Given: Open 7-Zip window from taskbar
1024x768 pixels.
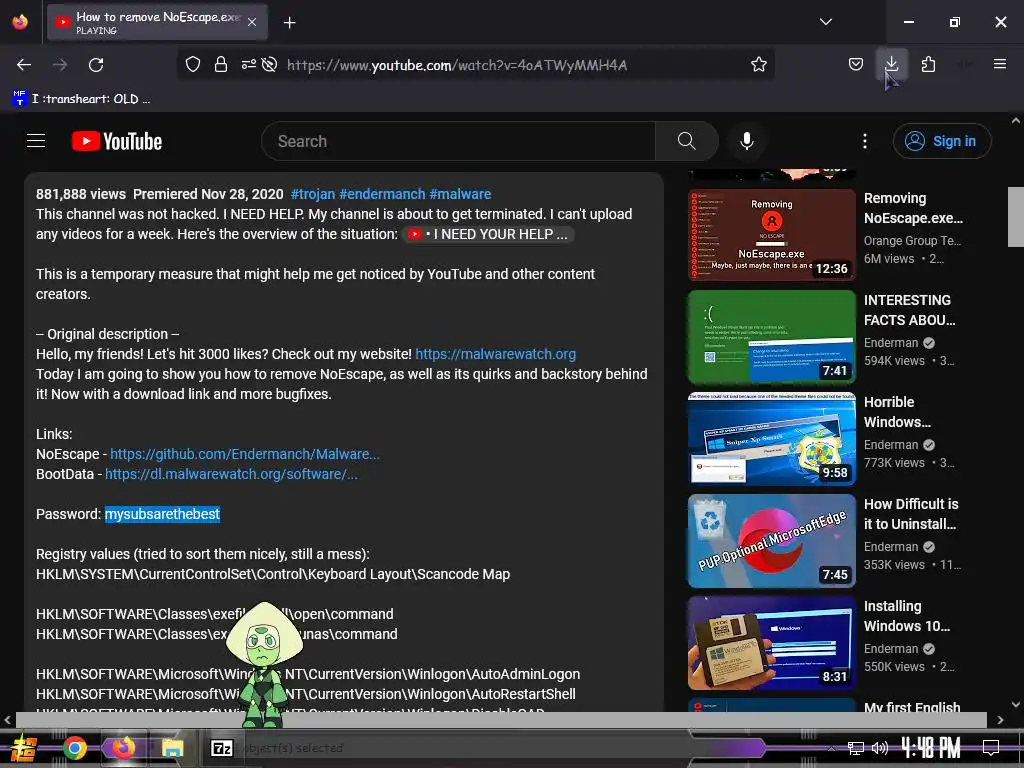Looking at the screenshot, I should pyautogui.click(x=222, y=748).
